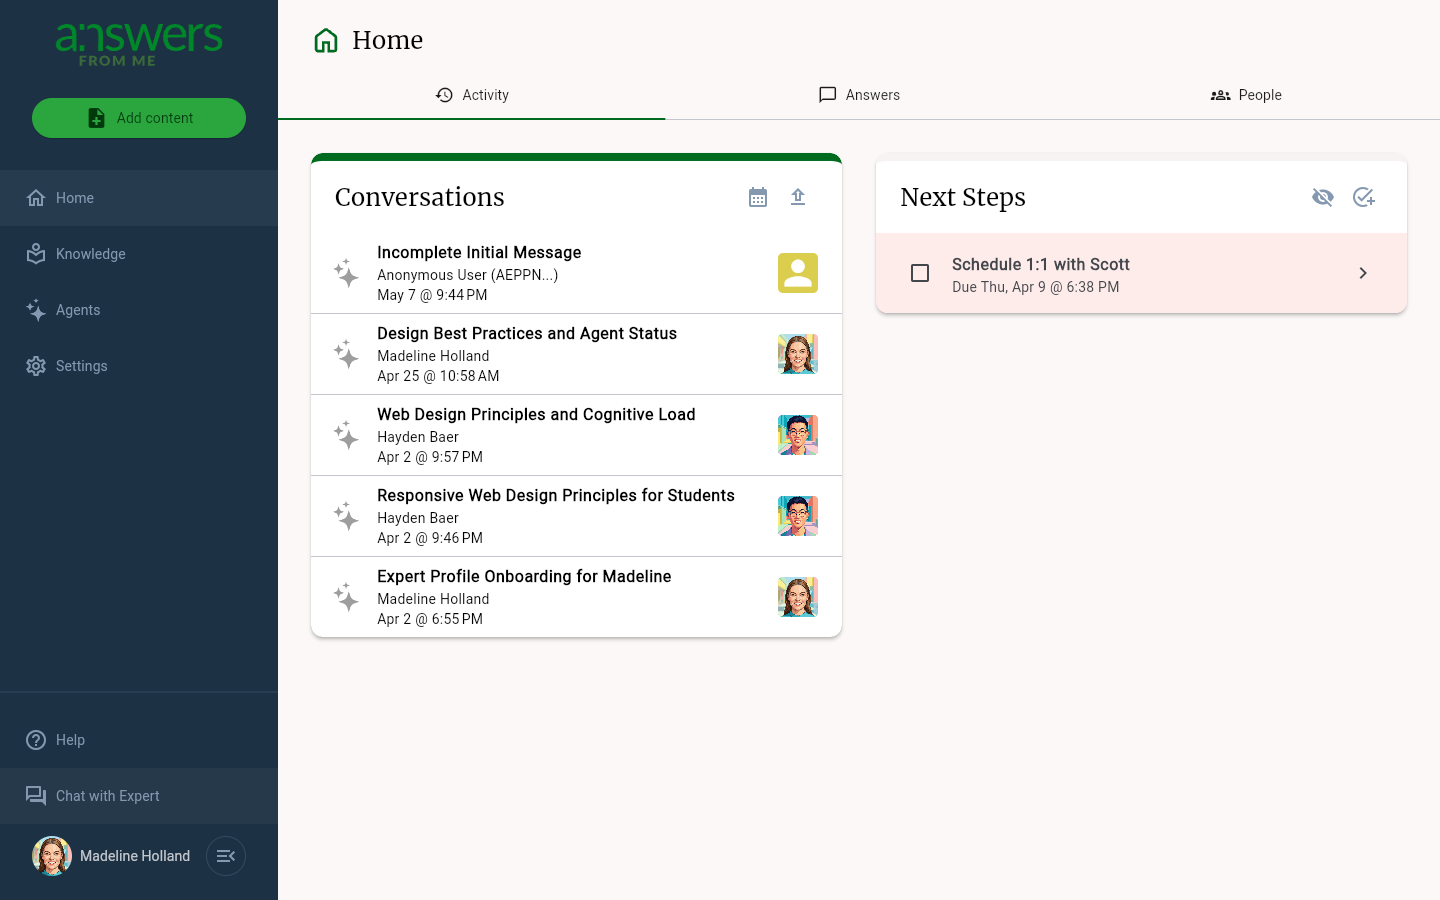Click sparkle icon beside Web Design Principles

click(x=346, y=435)
